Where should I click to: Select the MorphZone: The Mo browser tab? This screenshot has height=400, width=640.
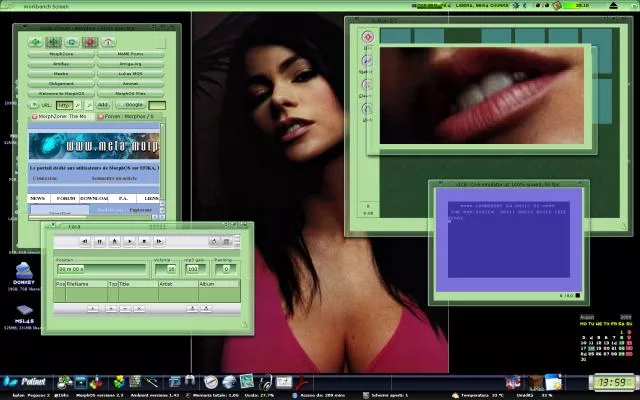click(x=65, y=117)
